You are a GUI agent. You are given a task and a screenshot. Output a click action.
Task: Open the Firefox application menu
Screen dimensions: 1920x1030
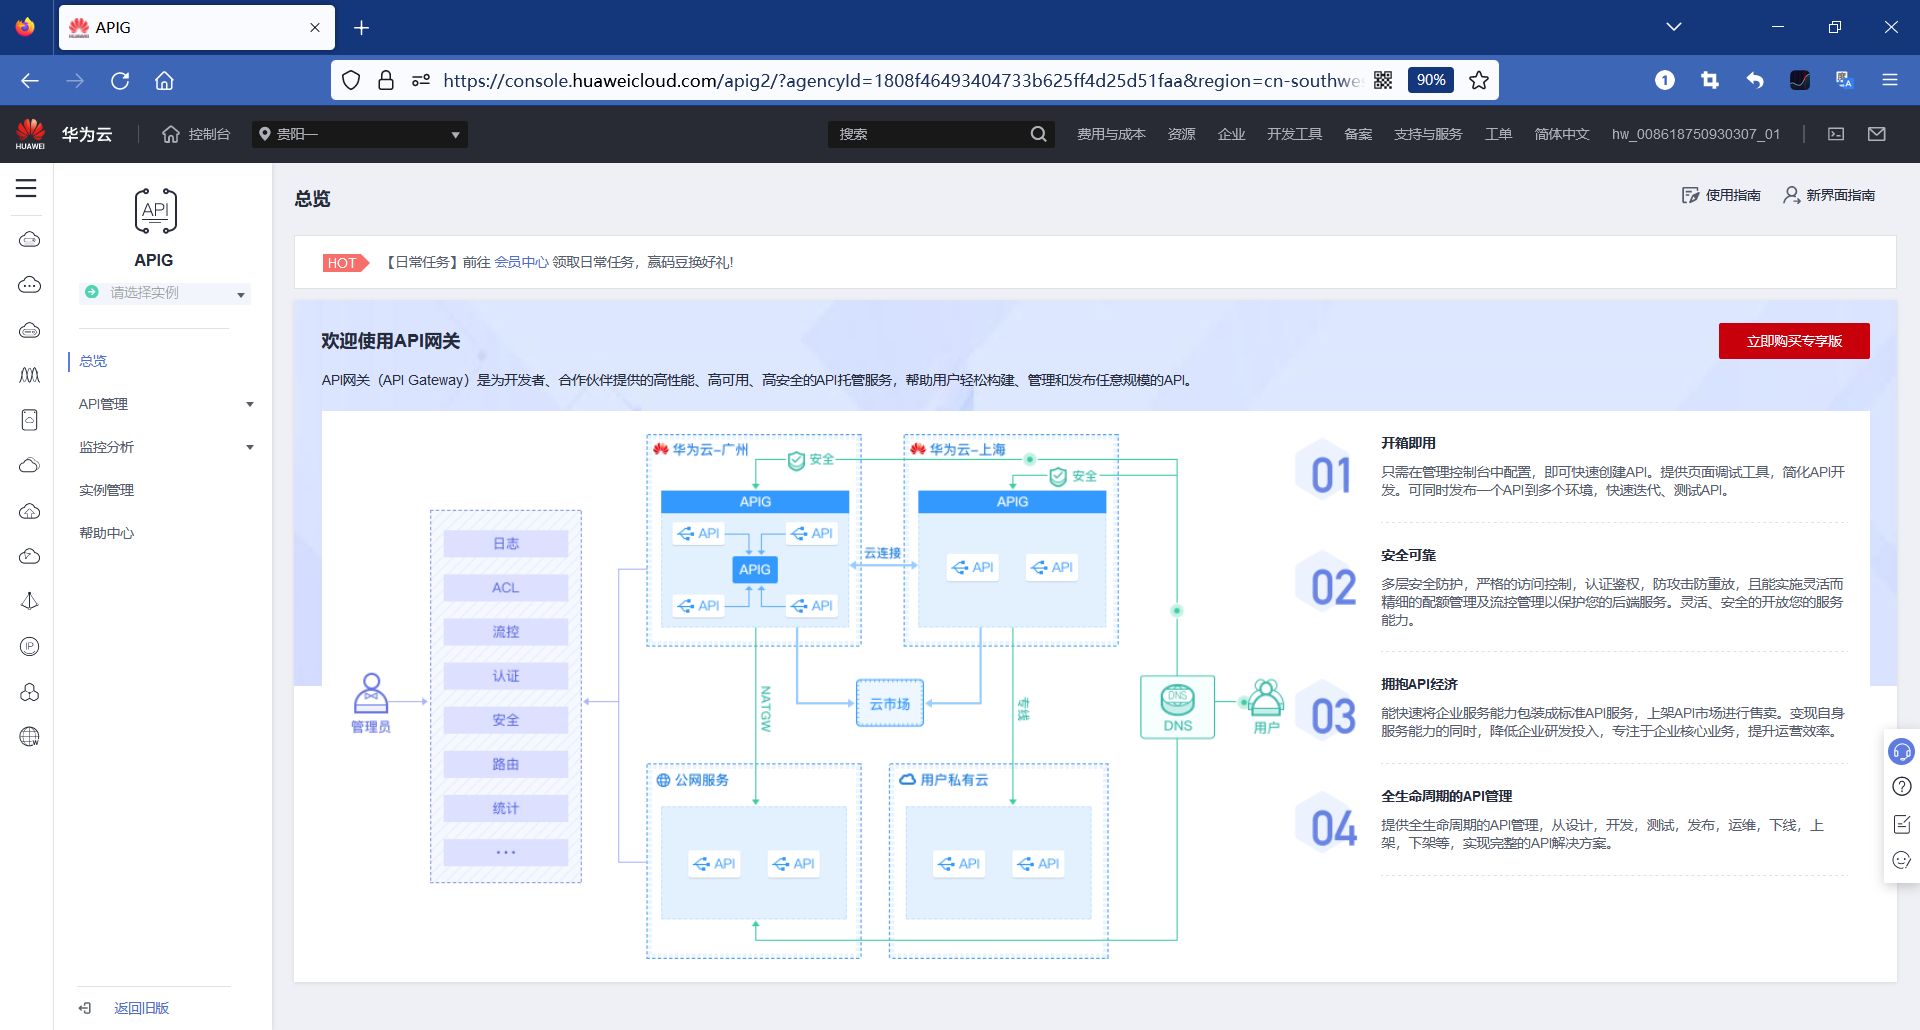point(1890,80)
